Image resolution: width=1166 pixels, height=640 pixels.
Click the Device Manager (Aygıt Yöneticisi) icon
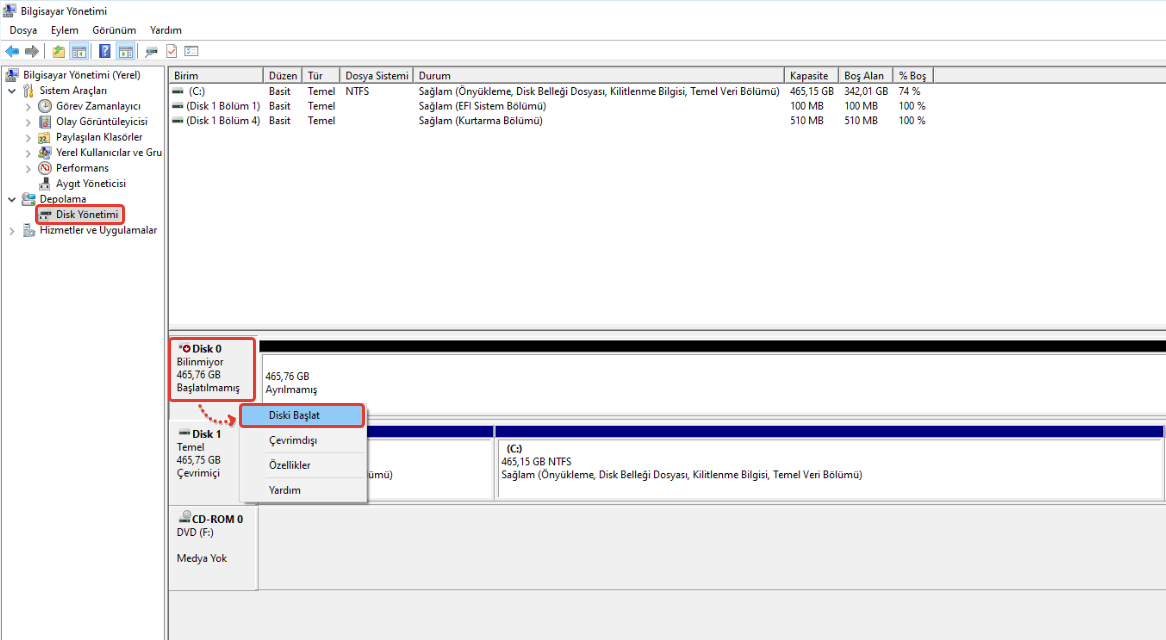point(45,184)
